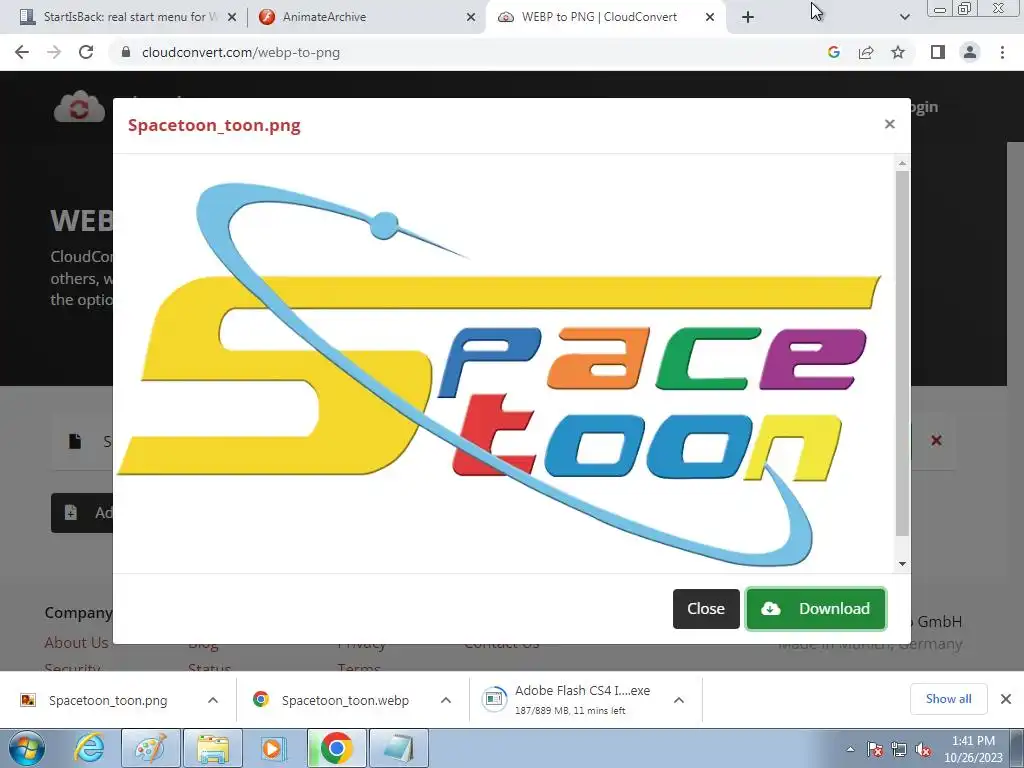
Task: View site security lock information
Action: pyautogui.click(x=126, y=52)
